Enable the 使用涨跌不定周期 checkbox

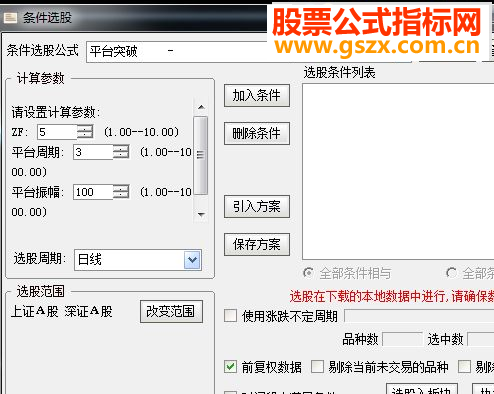pos(231,316)
